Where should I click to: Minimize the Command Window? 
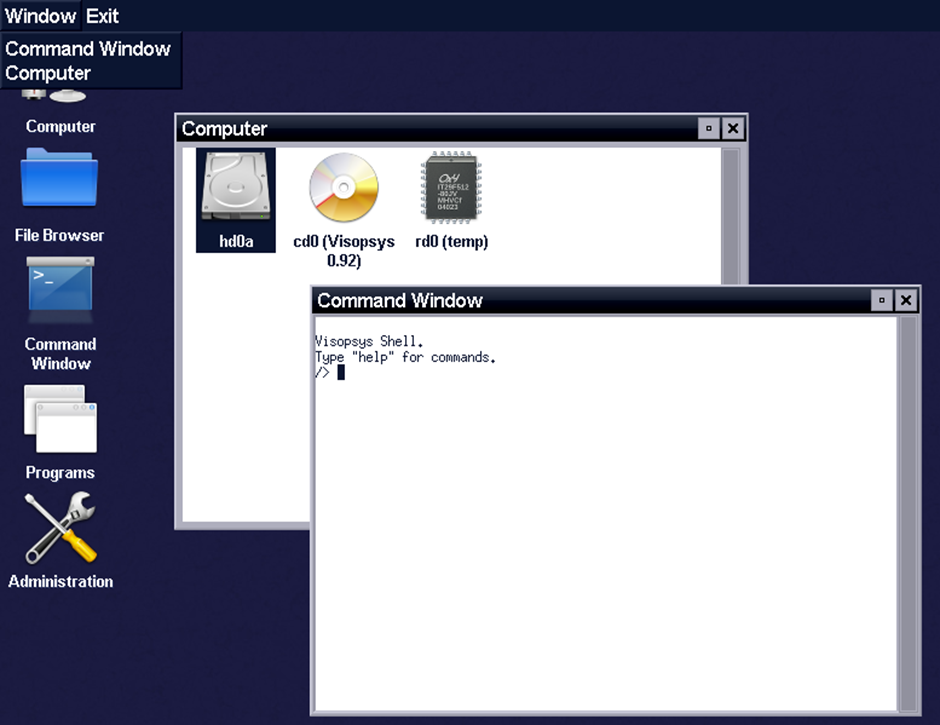coord(881,300)
